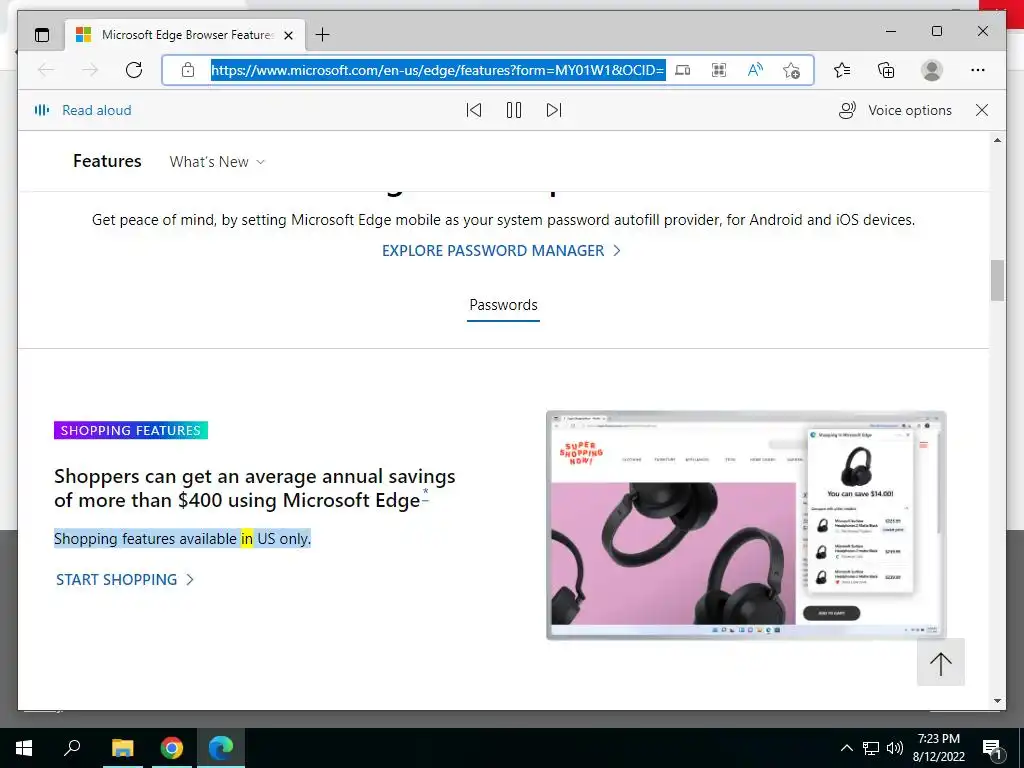1024x768 pixels.
Task: Click the back-to-top arrow button
Action: click(x=940, y=662)
